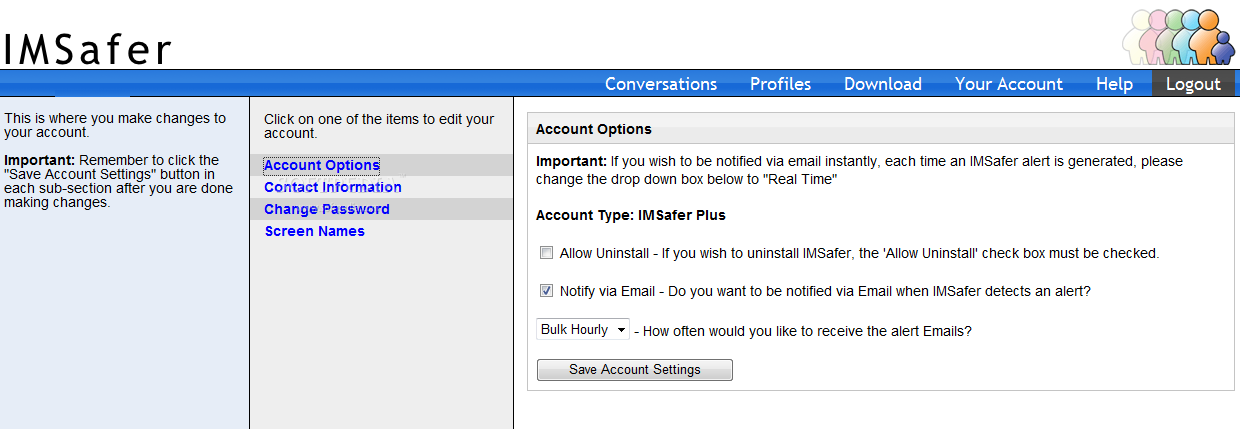Open the Screen Names link

click(314, 231)
